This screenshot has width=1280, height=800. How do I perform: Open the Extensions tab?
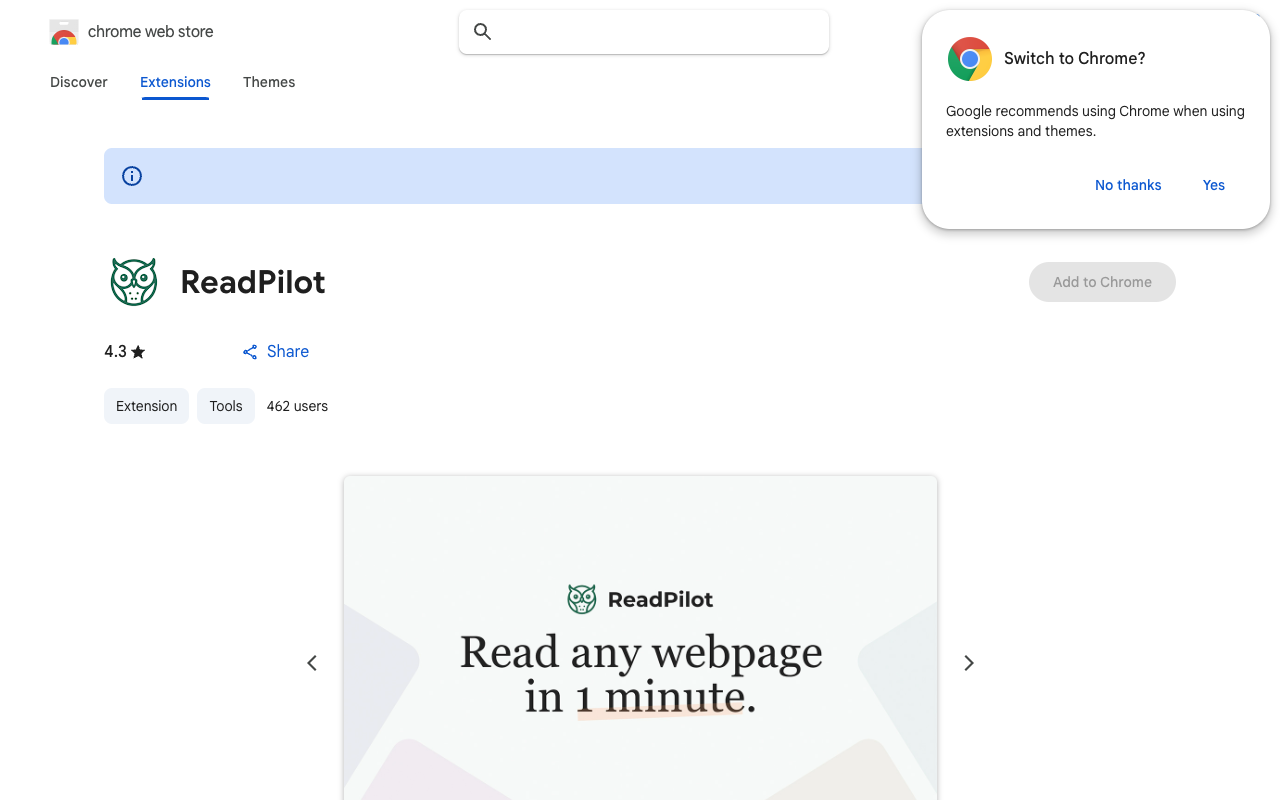175,82
